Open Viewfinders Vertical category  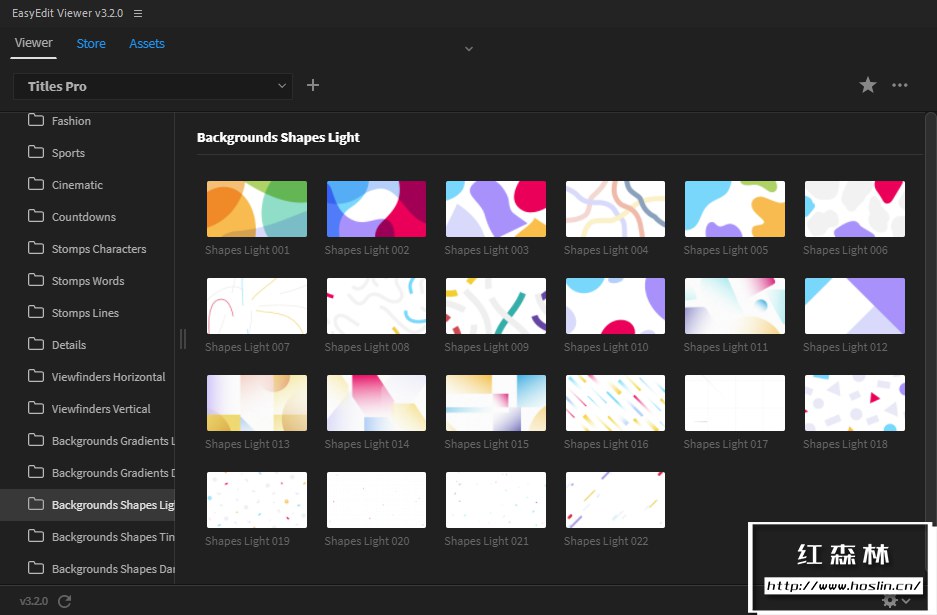87,409
